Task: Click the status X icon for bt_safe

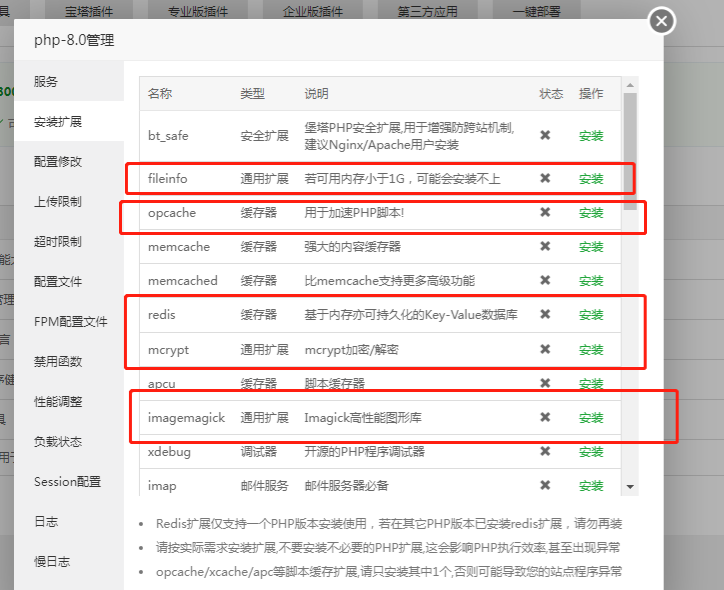Action: pos(545,135)
